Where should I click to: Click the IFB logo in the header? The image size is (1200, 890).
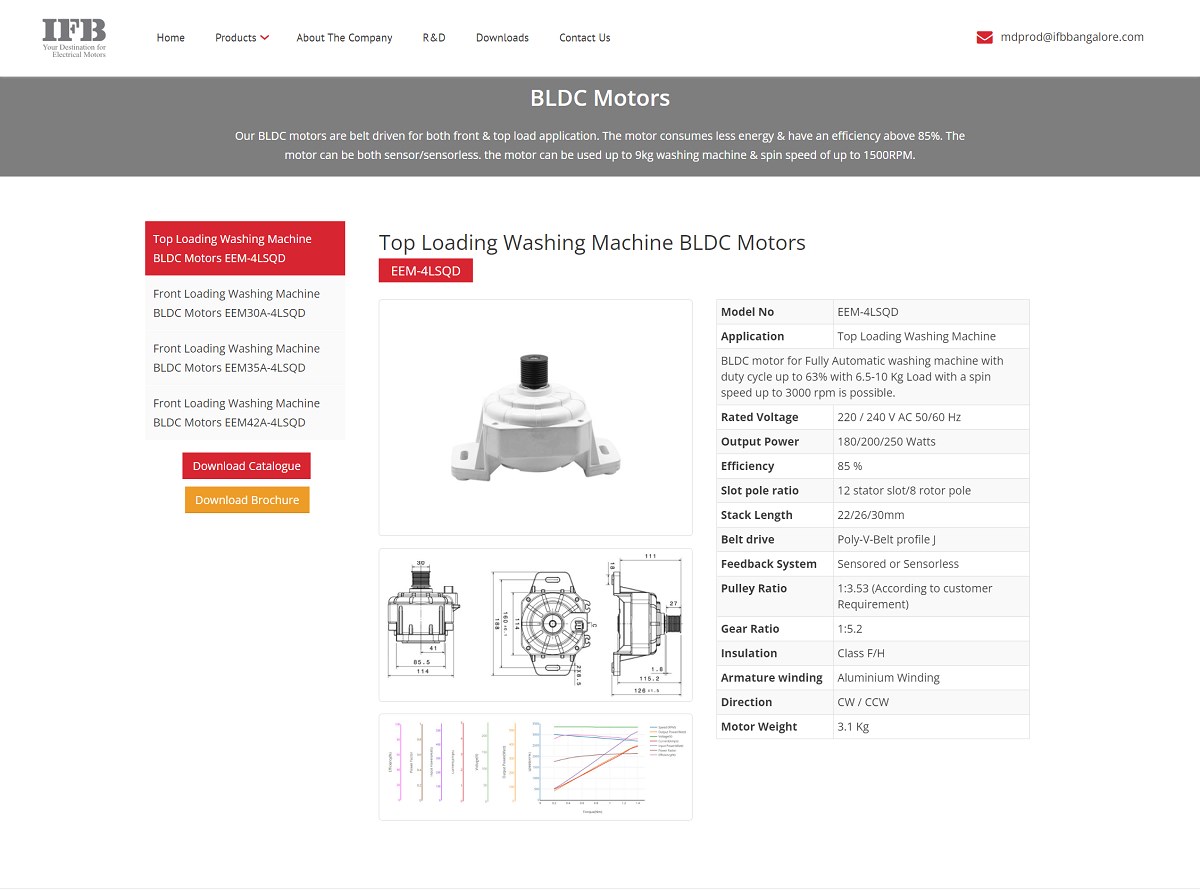(x=74, y=37)
